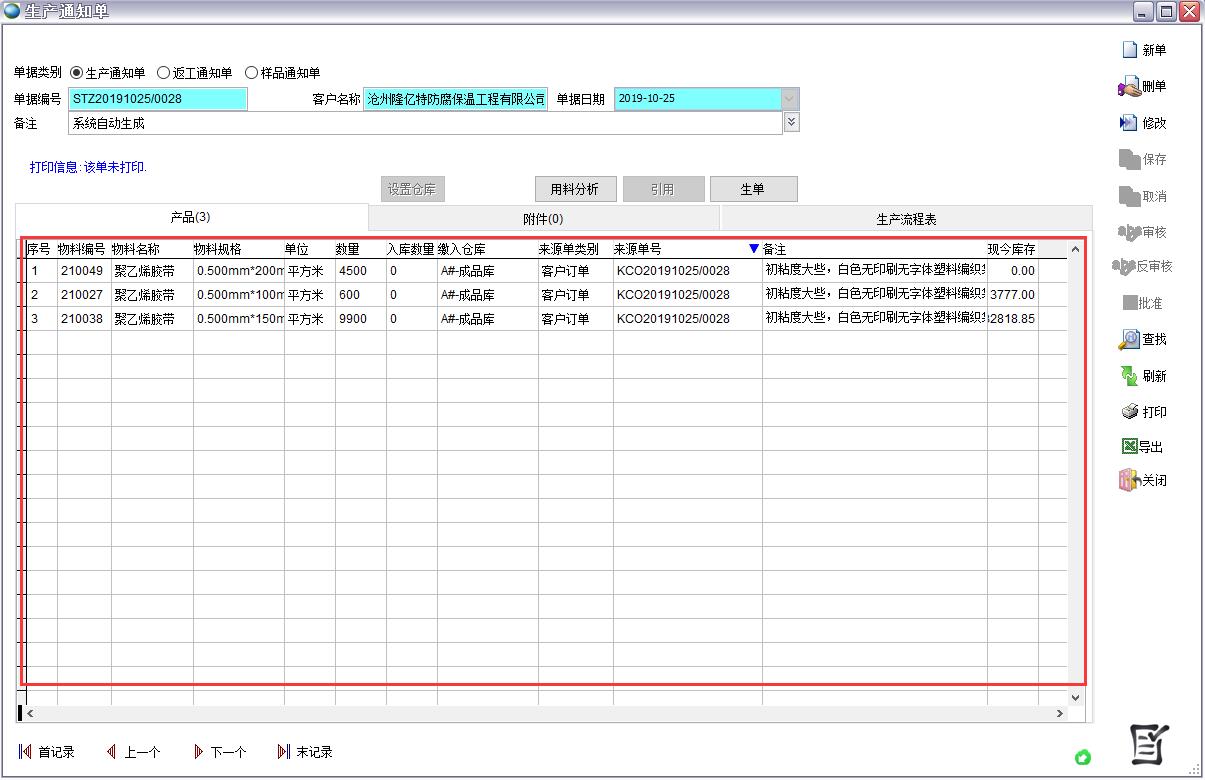
Task: Open 查找 (find) with magnifier icon
Action: click(x=1129, y=340)
